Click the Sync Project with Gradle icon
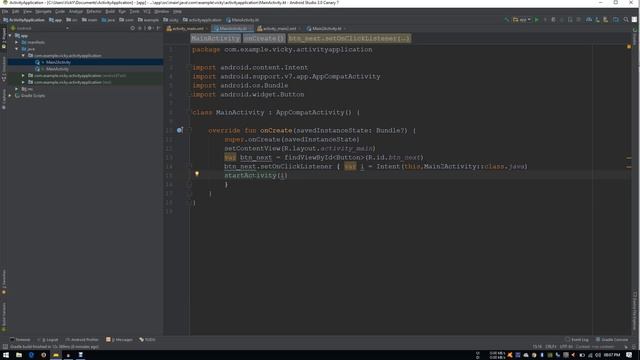This screenshot has width=640, height=360. click(589, 20)
